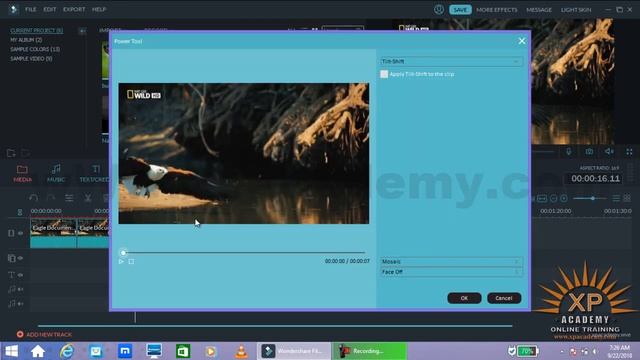The image size is (640, 360).
Task: Expand the Mosaic section
Action: click(x=451, y=261)
